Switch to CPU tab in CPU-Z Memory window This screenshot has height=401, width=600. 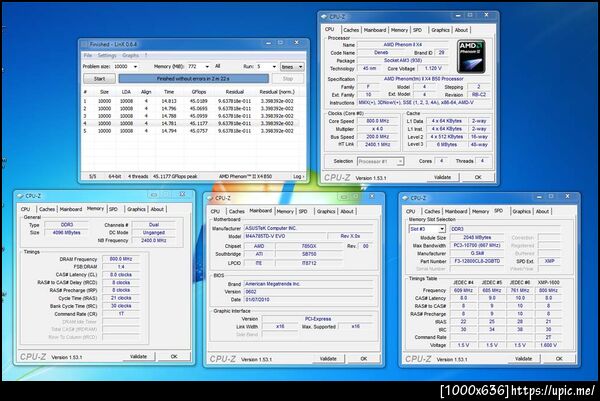(25, 209)
